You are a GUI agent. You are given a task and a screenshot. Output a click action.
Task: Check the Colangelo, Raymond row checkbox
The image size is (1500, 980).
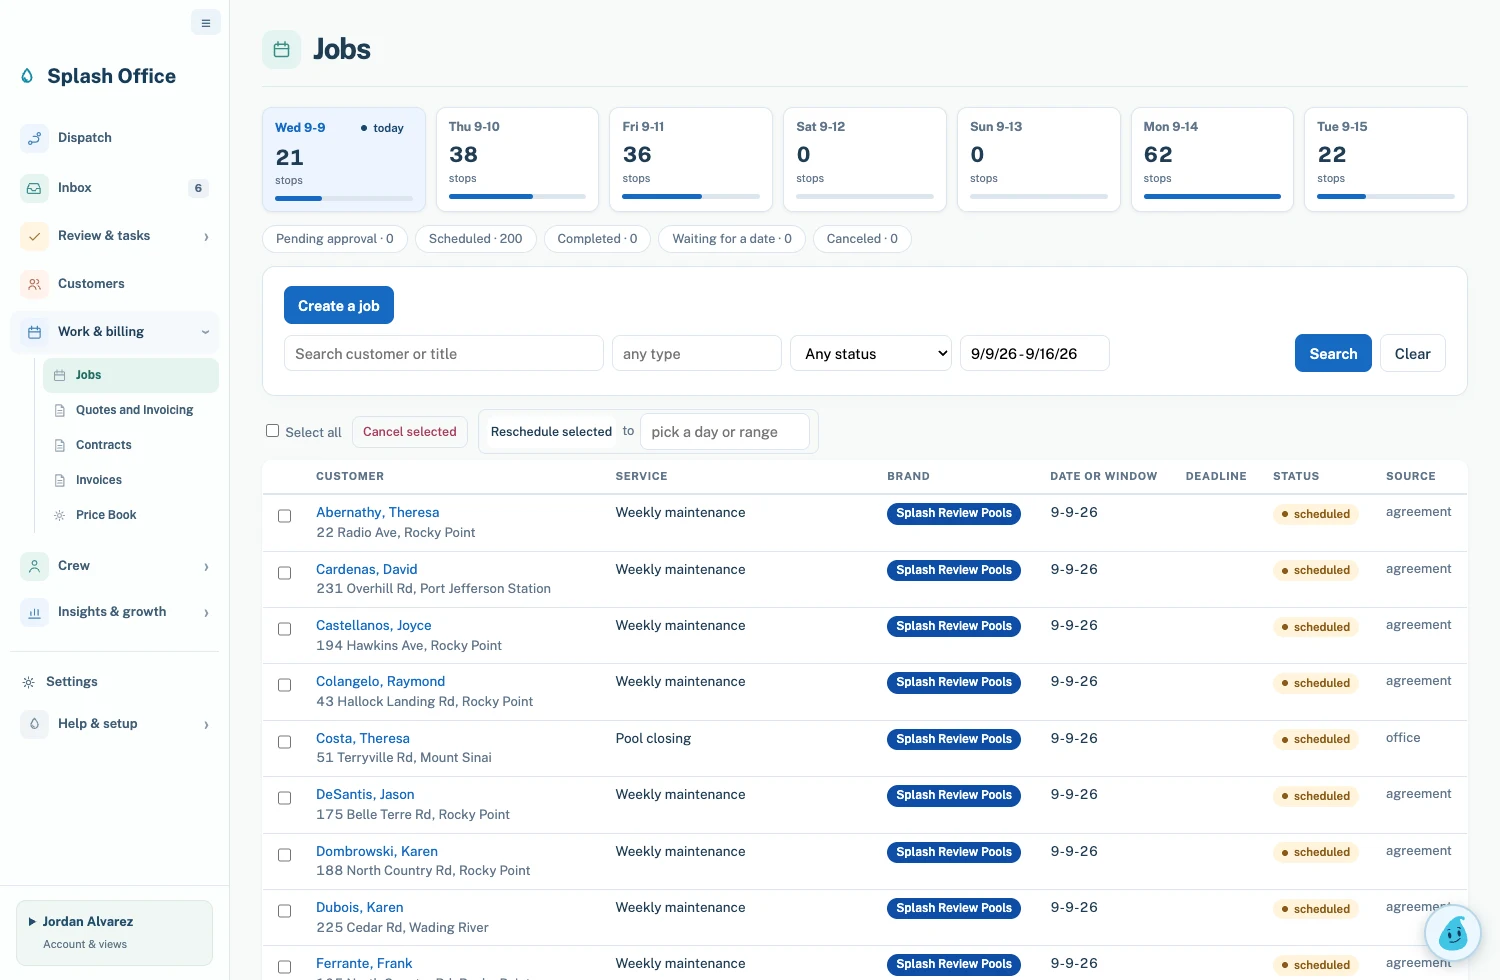click(x=284, y=685)
